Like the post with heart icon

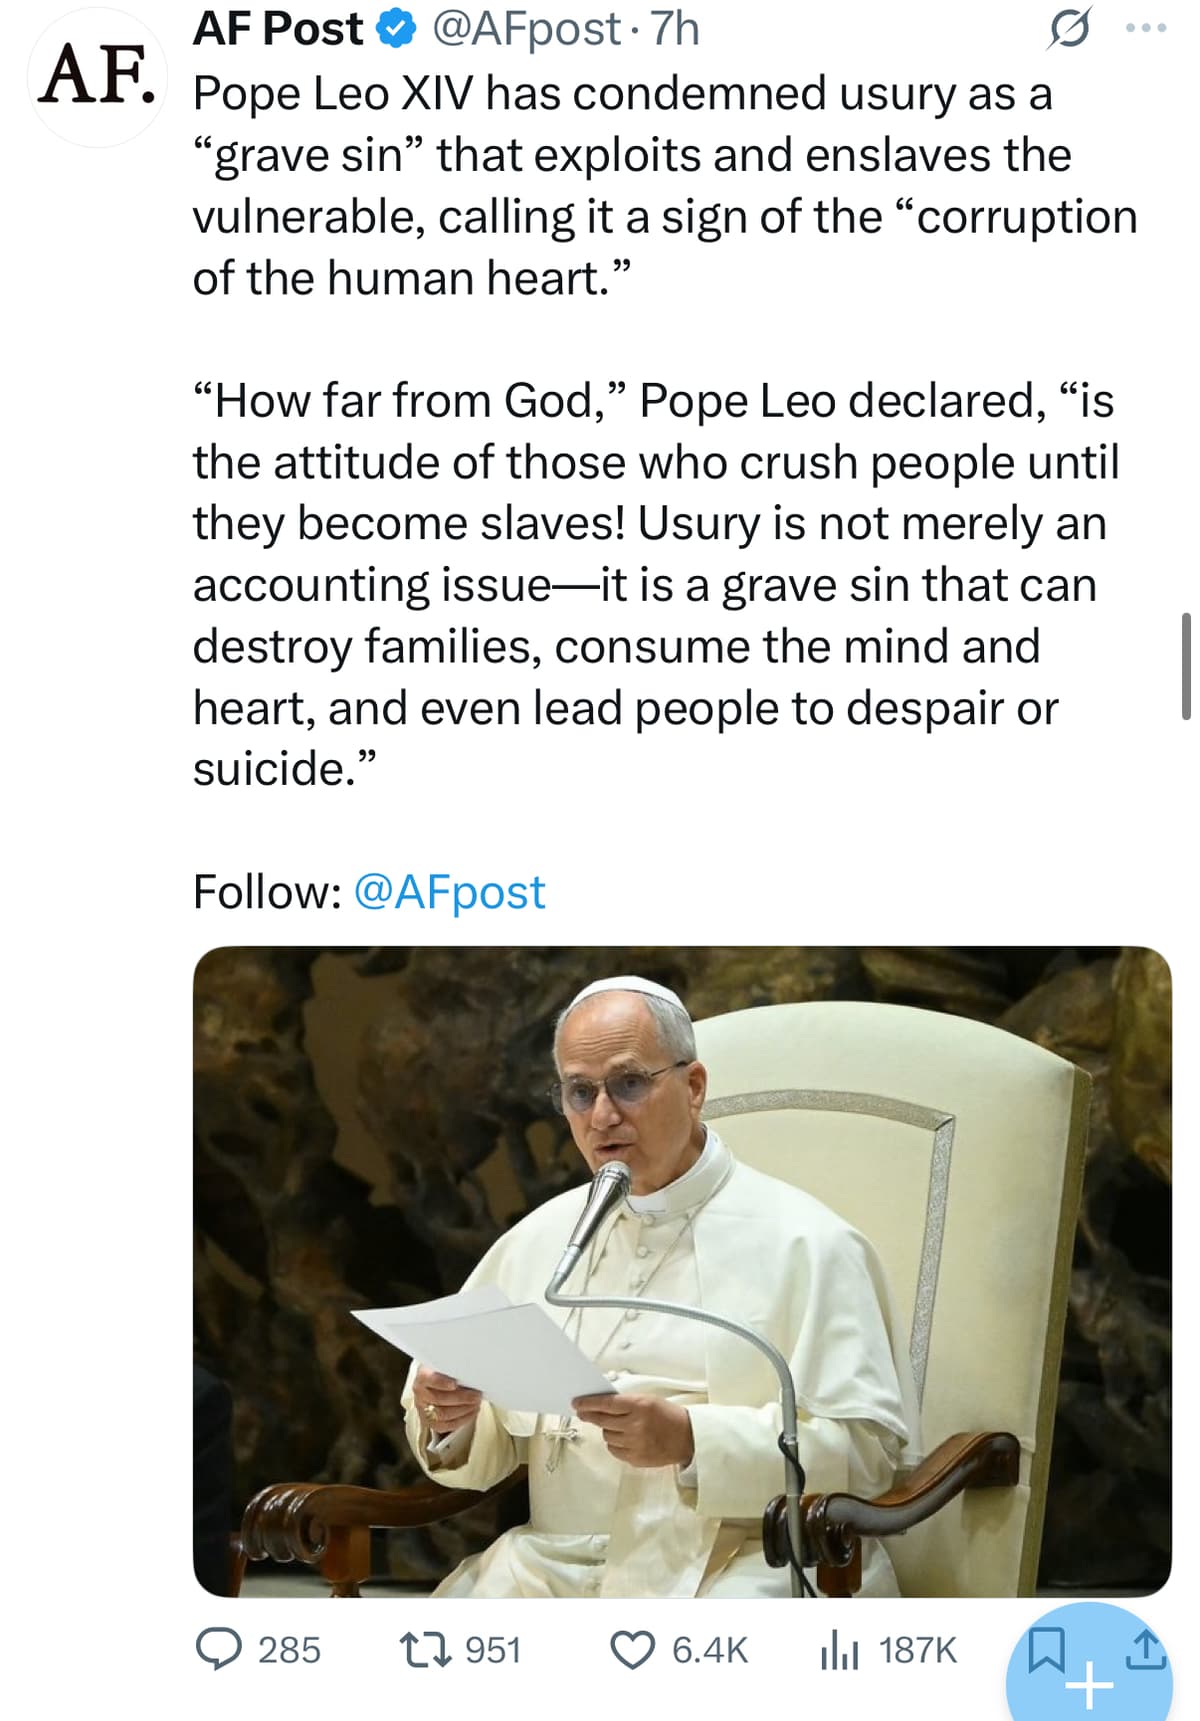pyautogui.click(x=632, y=1649)
